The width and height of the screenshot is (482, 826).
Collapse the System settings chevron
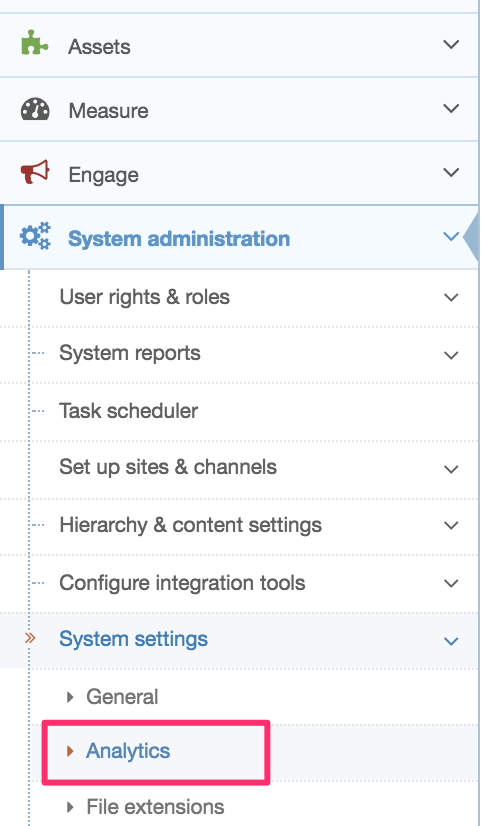[451, 641]
